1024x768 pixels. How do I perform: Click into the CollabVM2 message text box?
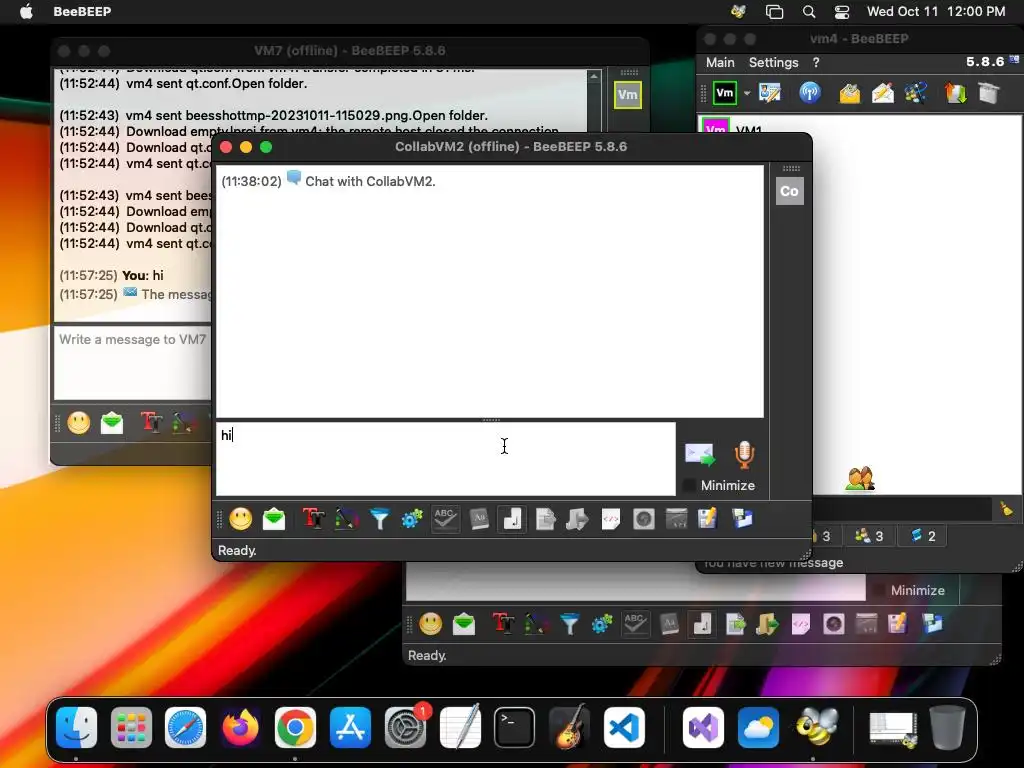[x=445, y=458]
